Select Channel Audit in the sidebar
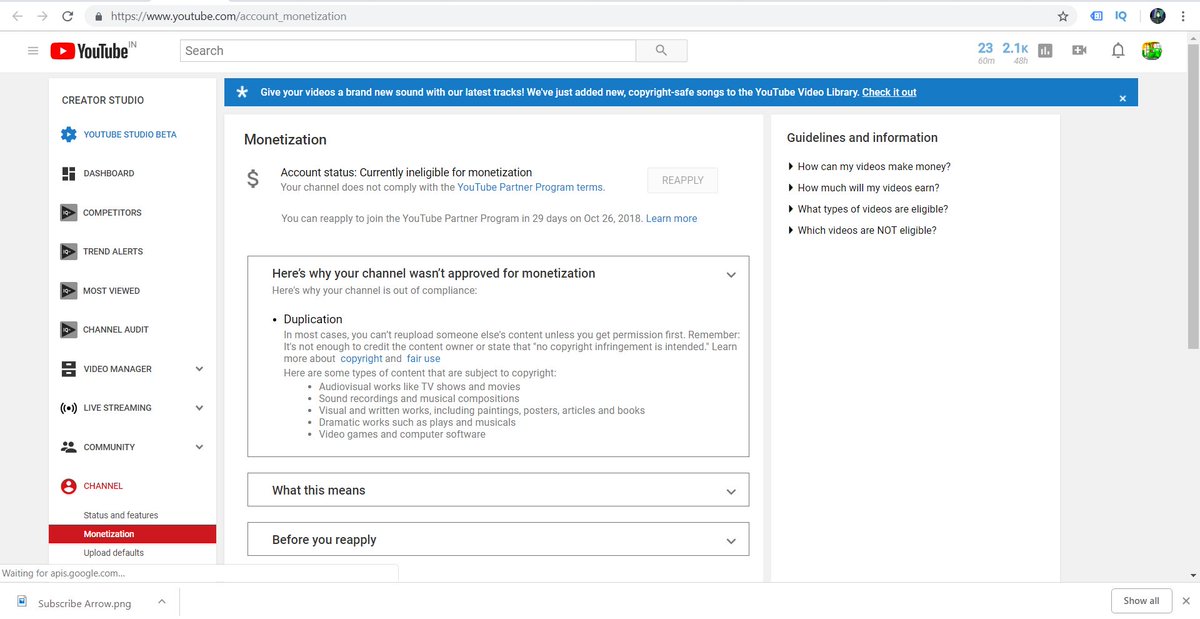 [x=116, y=330]
